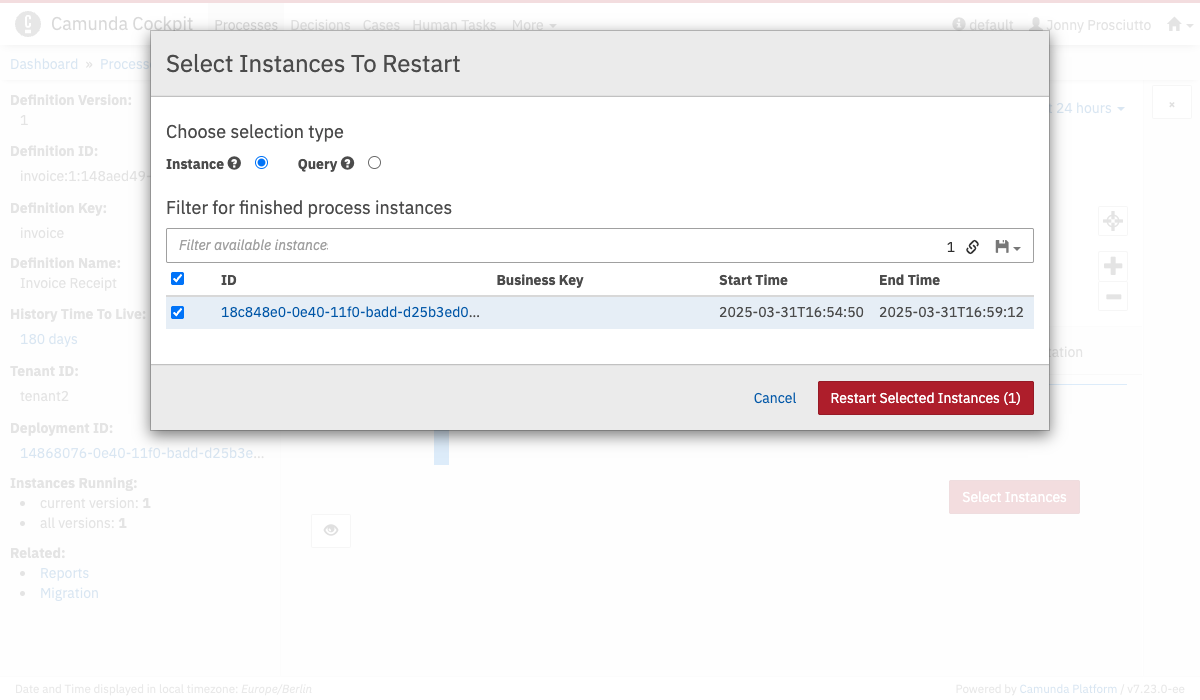This screenshot has width=1200, height=700.
Task: Toggle the eye visibility button
Action: point(330,531)
